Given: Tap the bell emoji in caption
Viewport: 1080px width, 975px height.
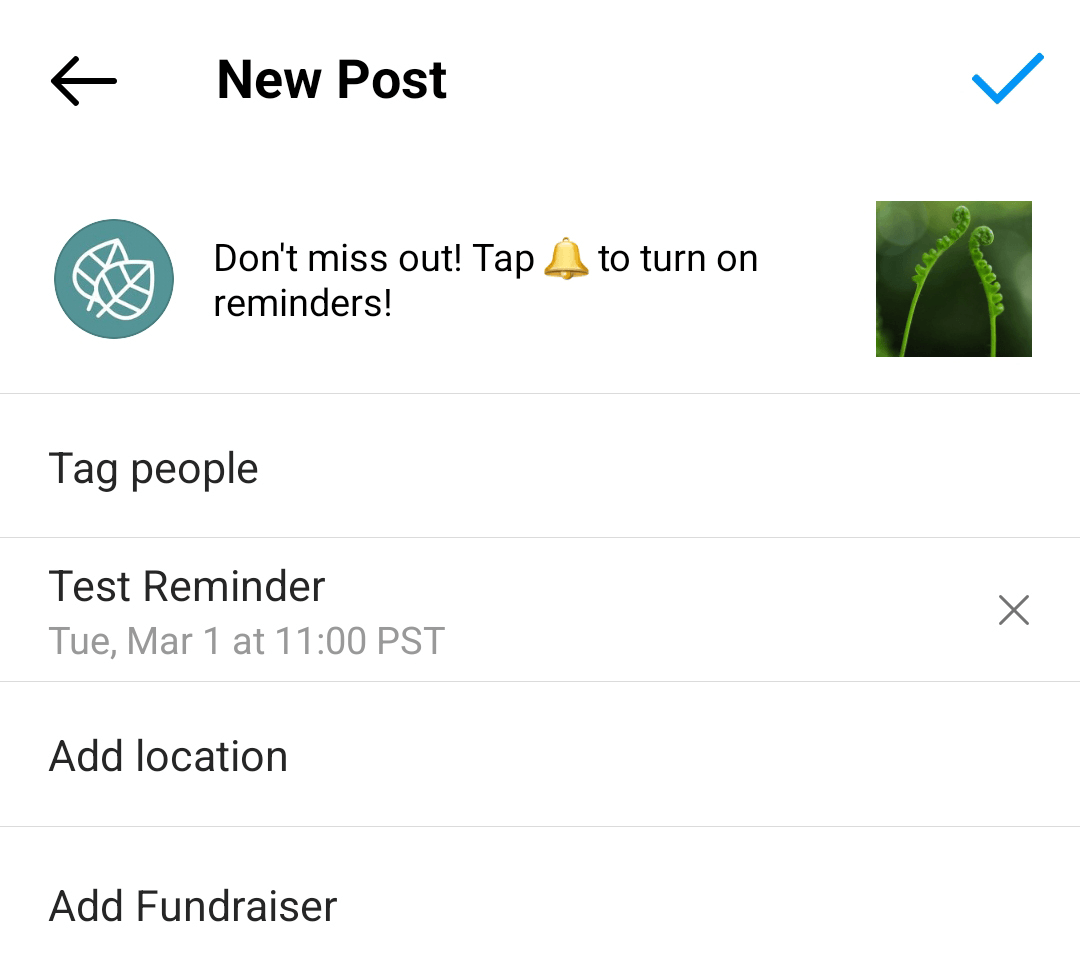Looking at the screenshot, I should [566, 258].
